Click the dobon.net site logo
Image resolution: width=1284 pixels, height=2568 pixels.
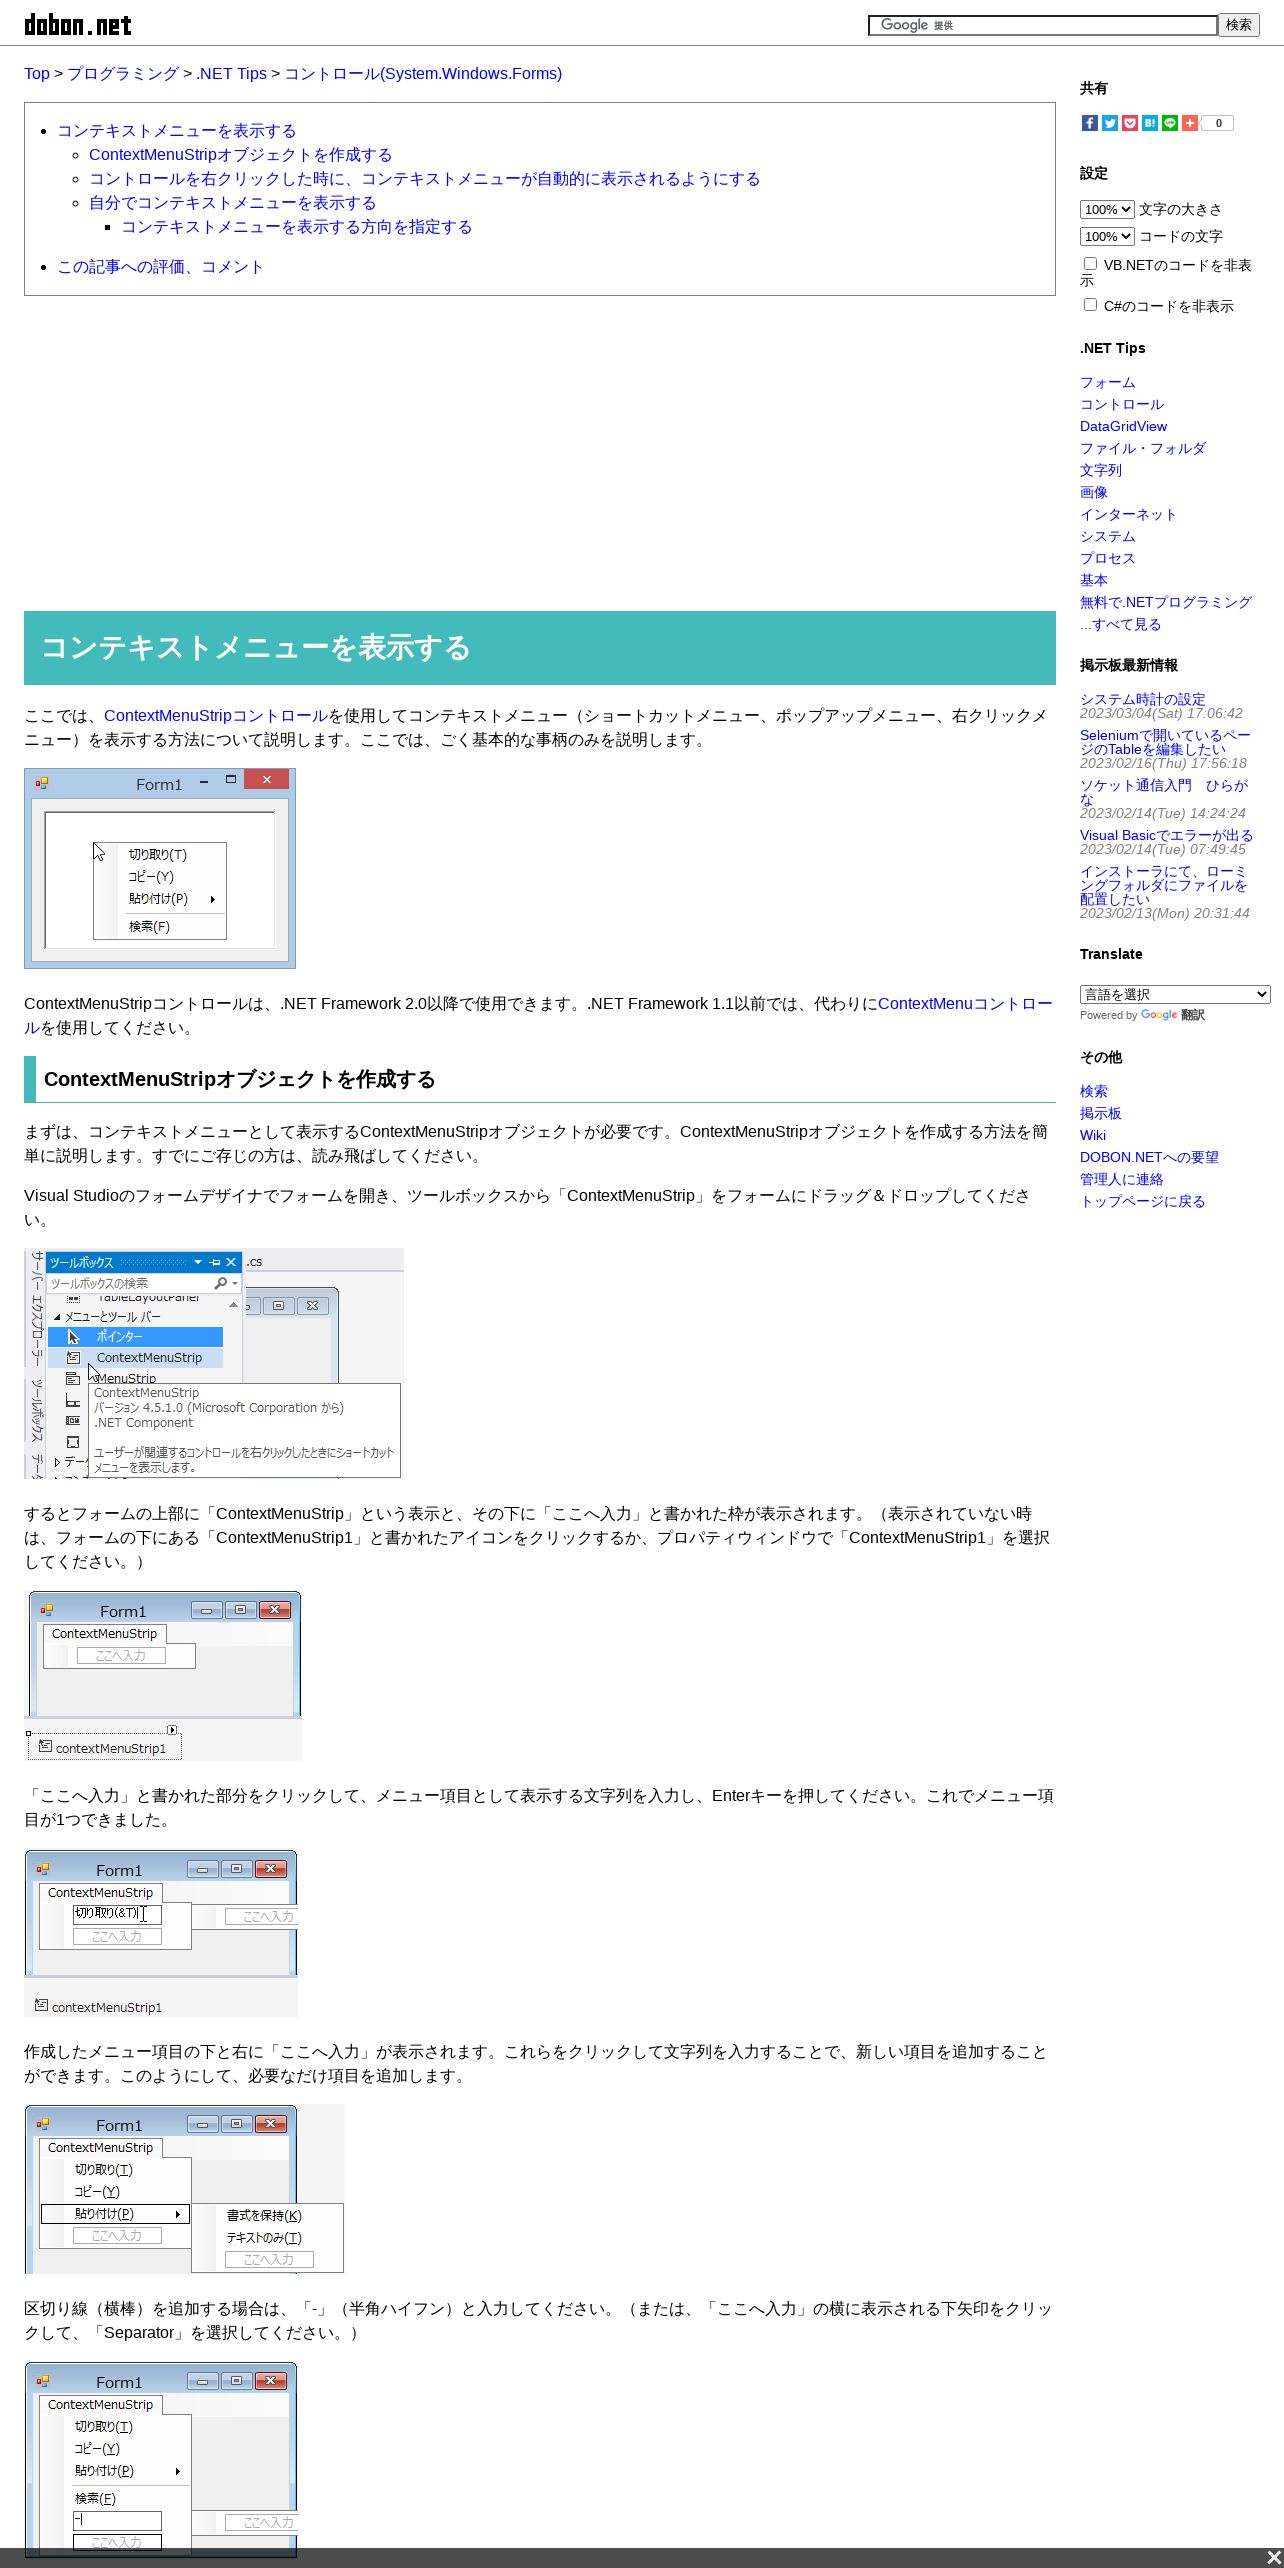click(78, 24)
